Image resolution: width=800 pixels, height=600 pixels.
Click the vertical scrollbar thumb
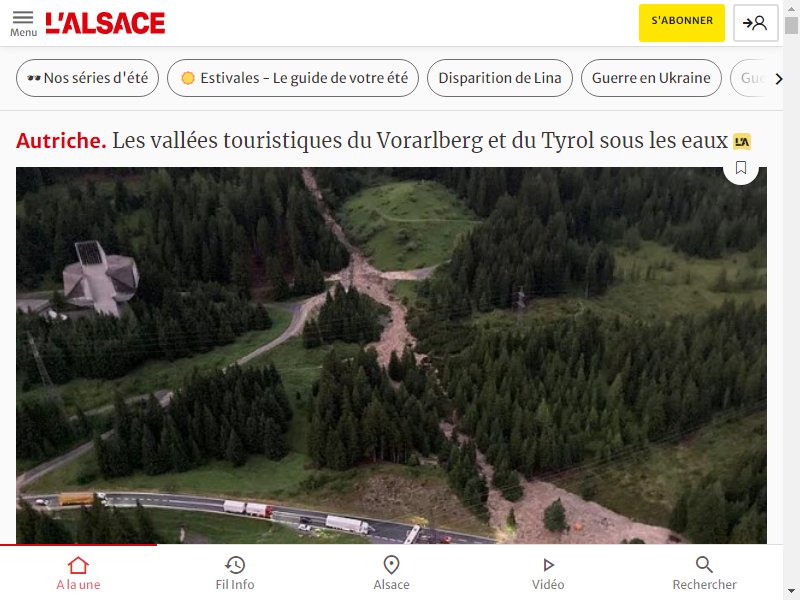tap(791, 25)
